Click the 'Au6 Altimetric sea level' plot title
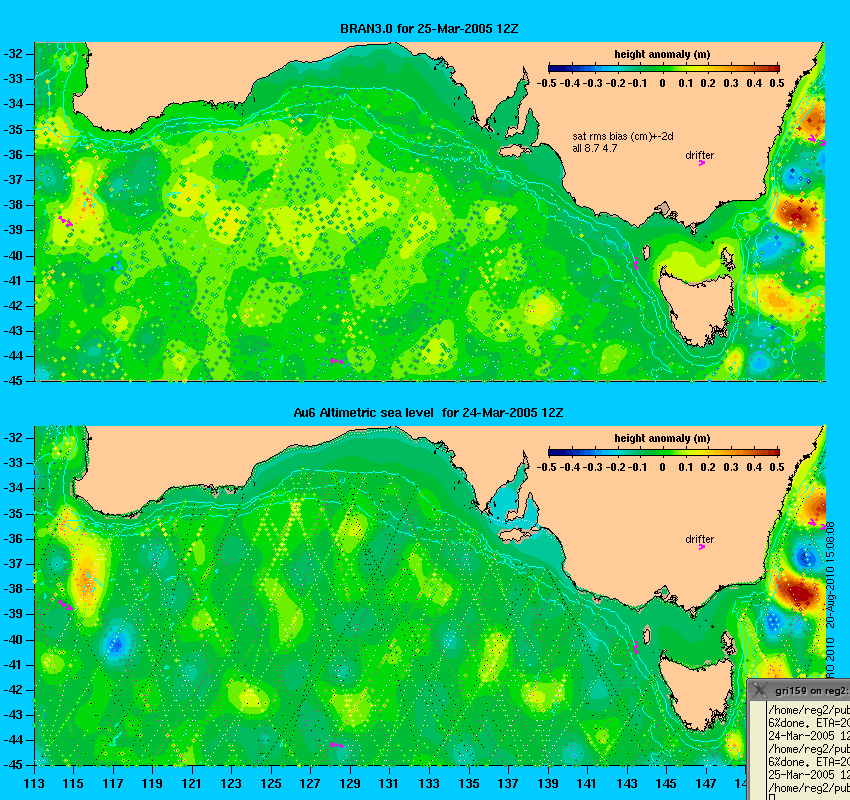This screenshot has width=850, height=800. coord(363,412)
